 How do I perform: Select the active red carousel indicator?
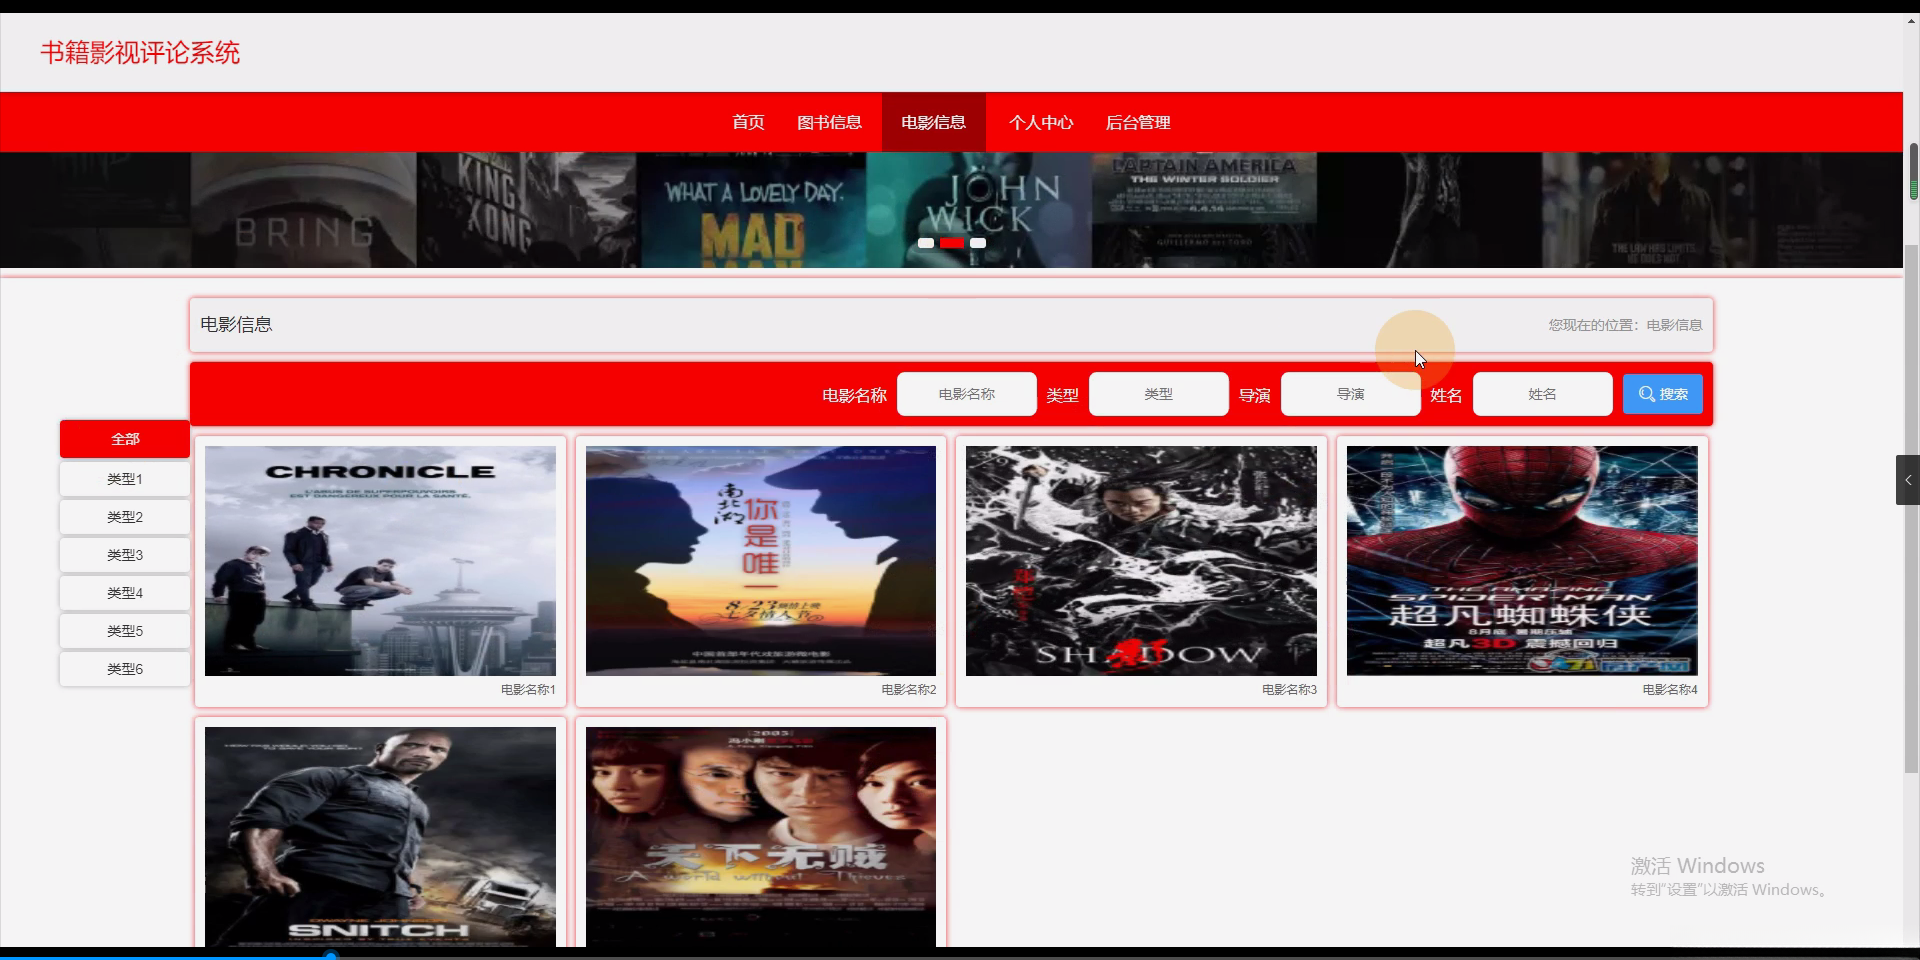click(952, 243)
